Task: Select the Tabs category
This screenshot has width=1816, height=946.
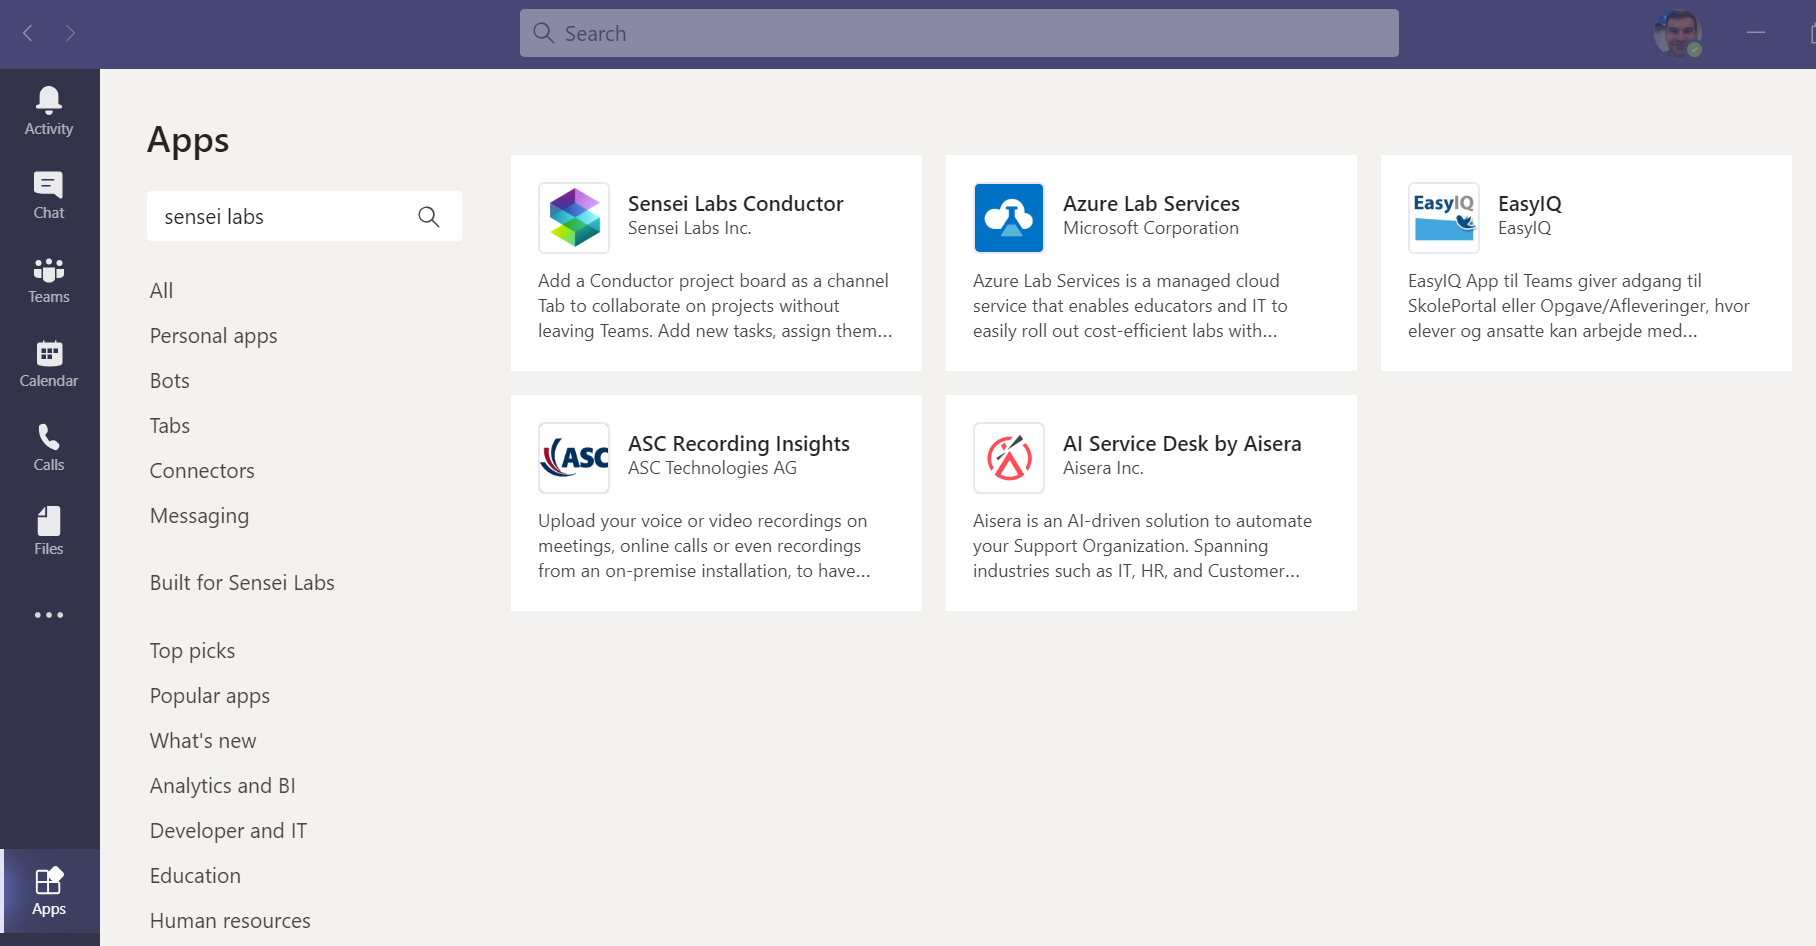Action: pos(169,426)
